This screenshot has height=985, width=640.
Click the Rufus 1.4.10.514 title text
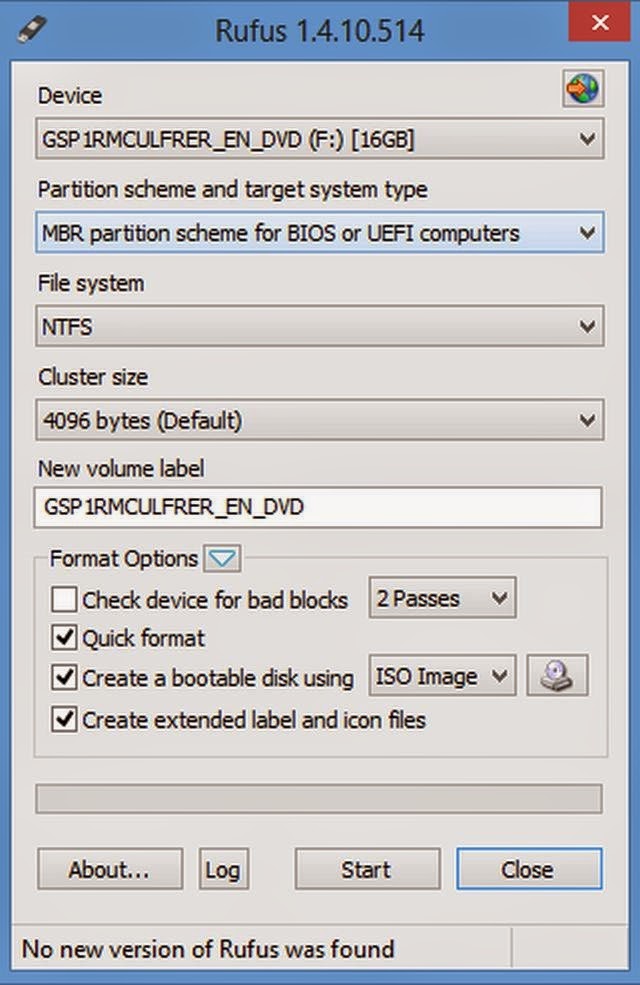tap(320, 31)
